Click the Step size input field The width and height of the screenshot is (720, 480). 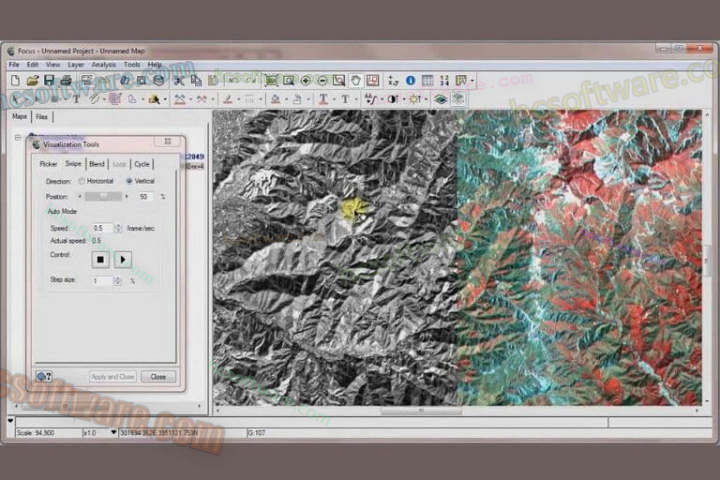pos(102,281)
